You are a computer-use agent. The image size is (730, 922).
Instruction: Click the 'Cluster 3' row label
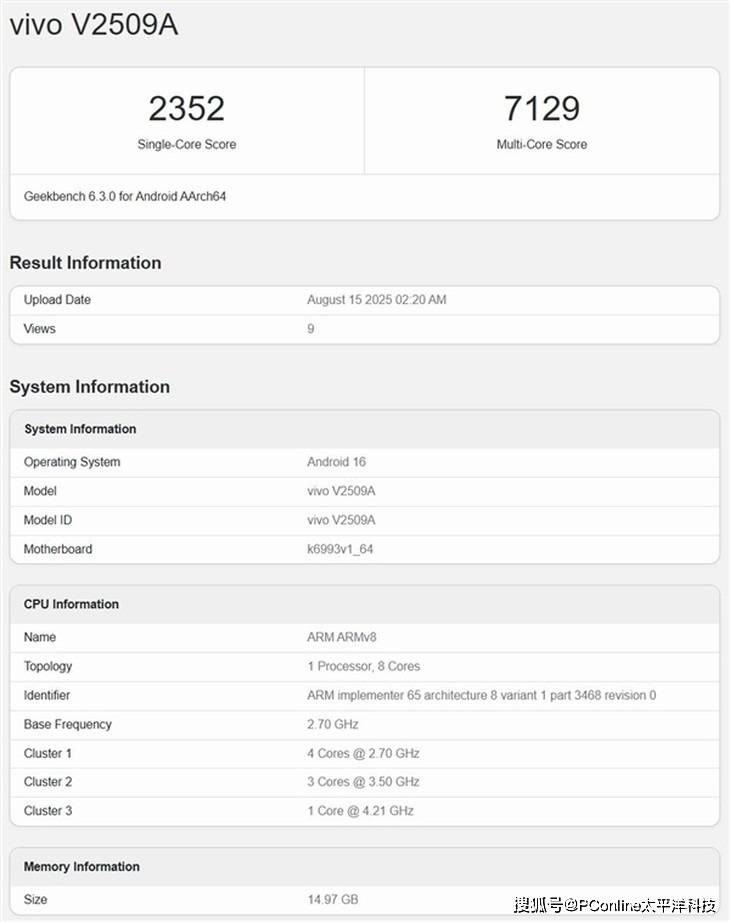(48, 811)
